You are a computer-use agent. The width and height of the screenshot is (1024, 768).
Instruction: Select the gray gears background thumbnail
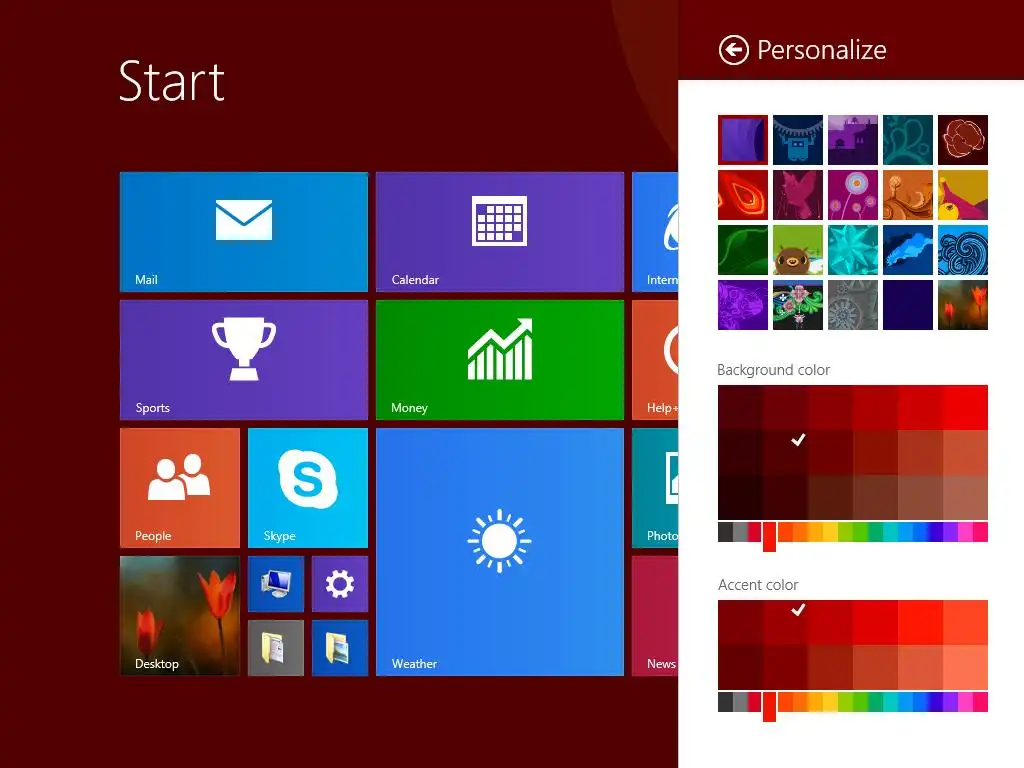[x=852, y=305]
